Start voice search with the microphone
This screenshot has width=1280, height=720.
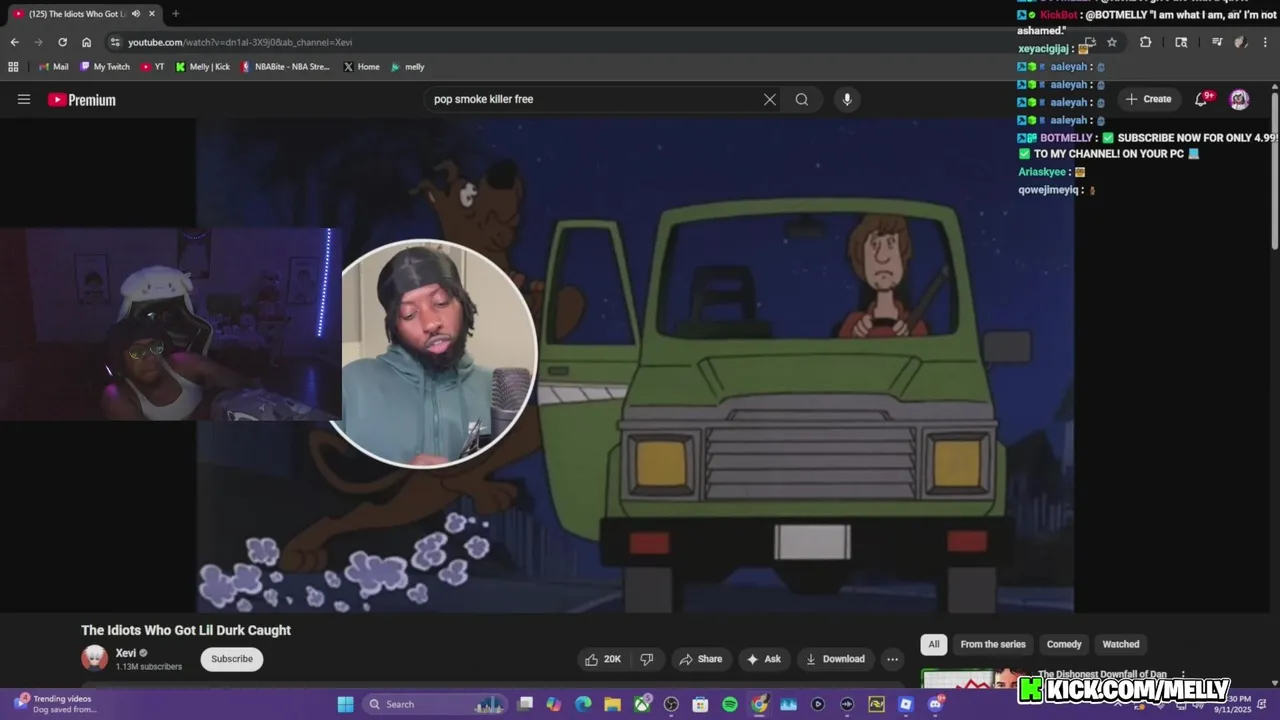[x=847, y=99]
